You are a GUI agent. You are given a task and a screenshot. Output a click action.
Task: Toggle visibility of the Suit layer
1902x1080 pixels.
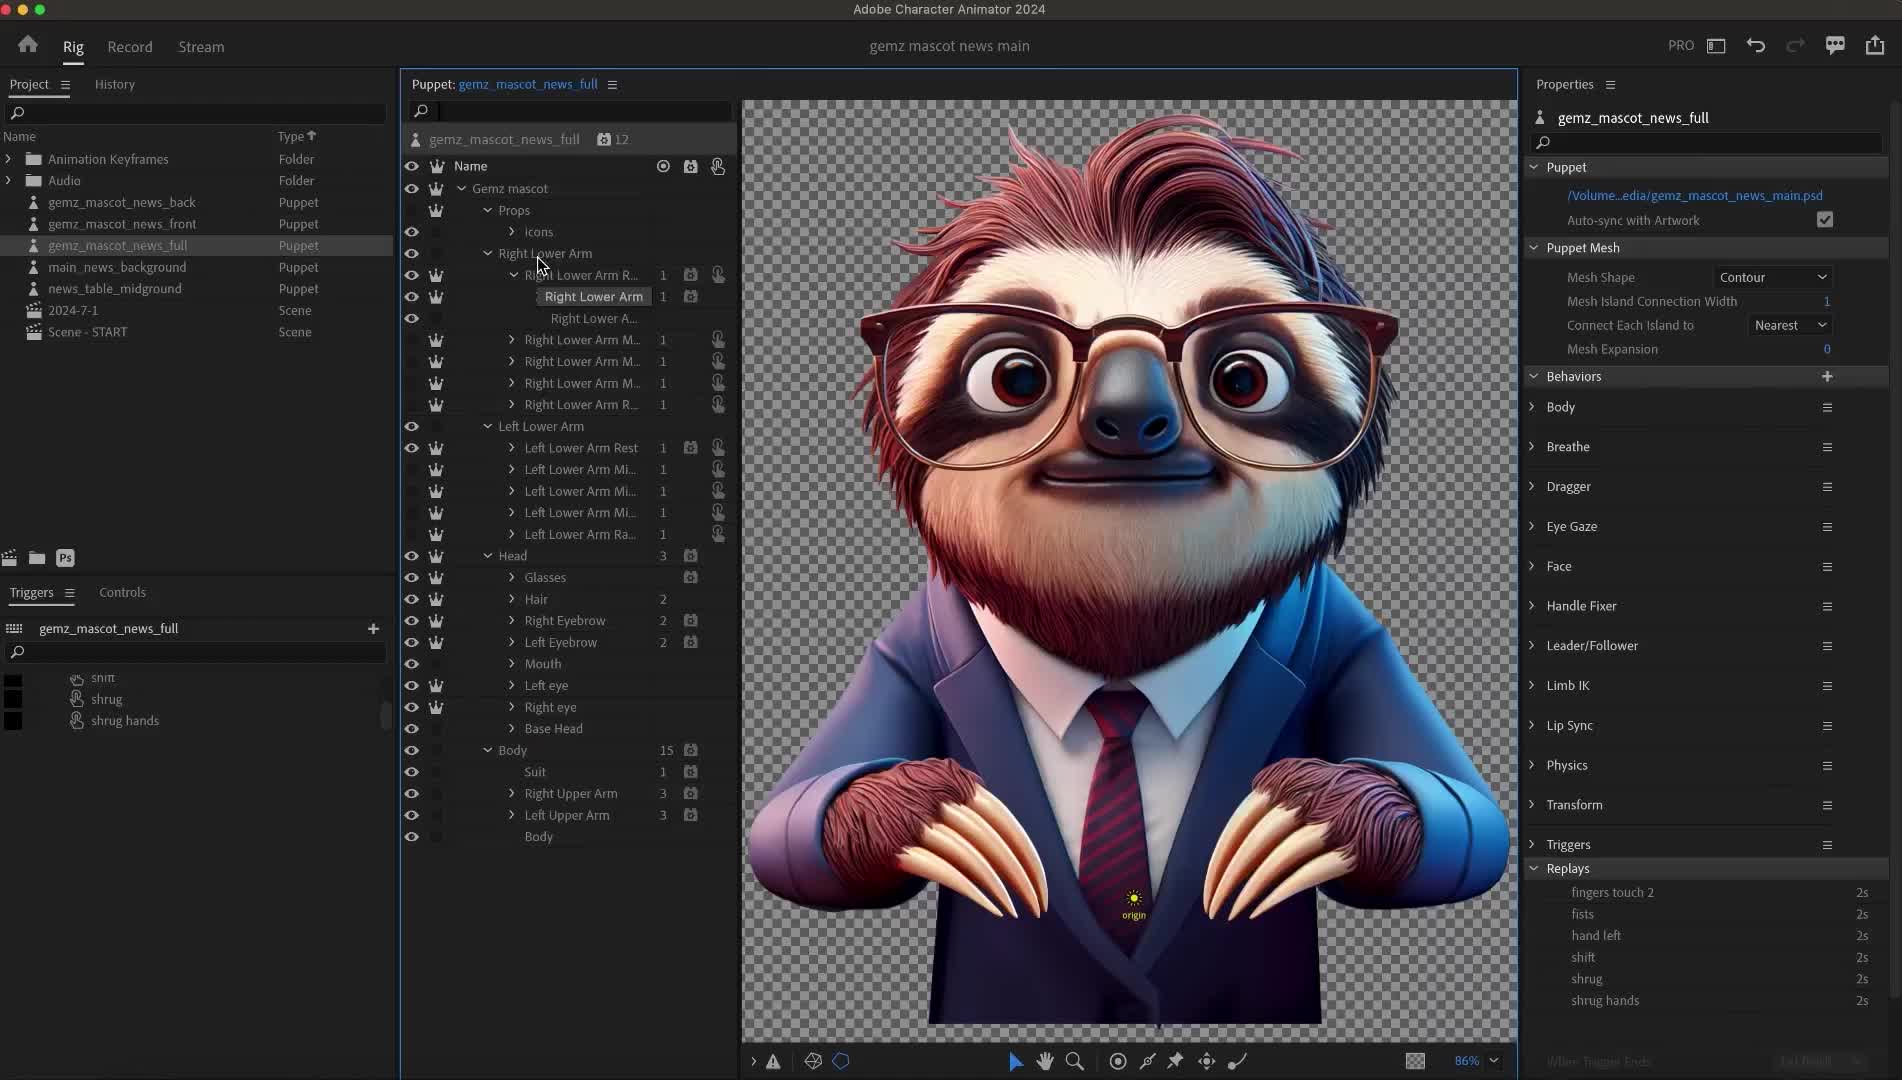[x=411, y=772]
